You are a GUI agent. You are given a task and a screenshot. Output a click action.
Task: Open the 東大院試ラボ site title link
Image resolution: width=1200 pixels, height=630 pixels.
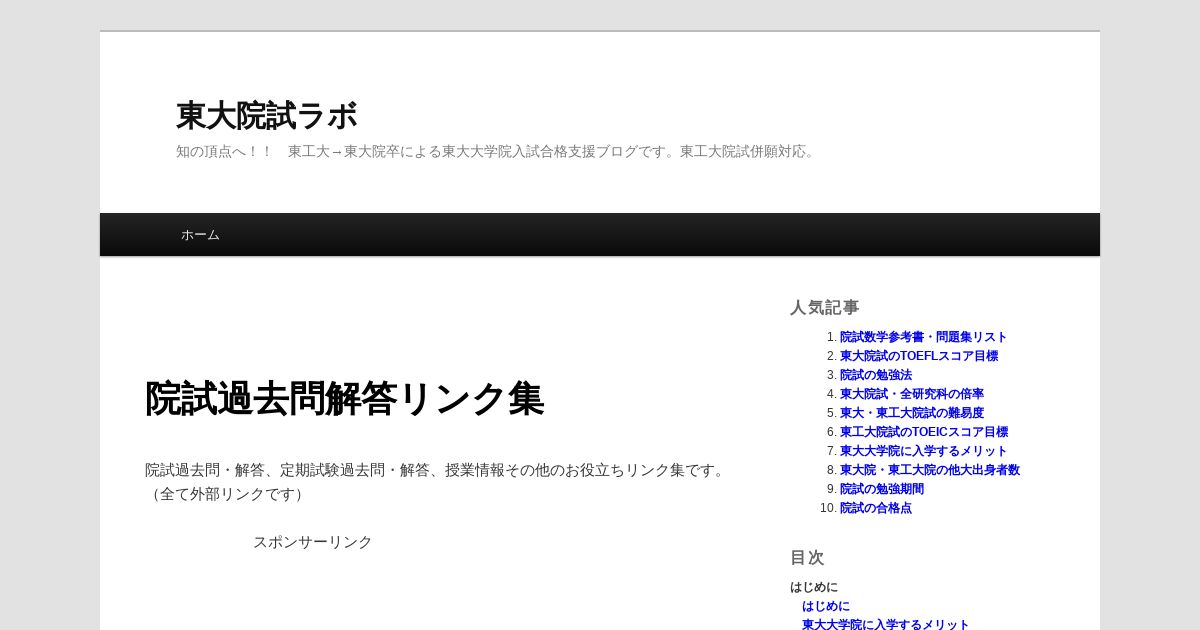(266, 116)
